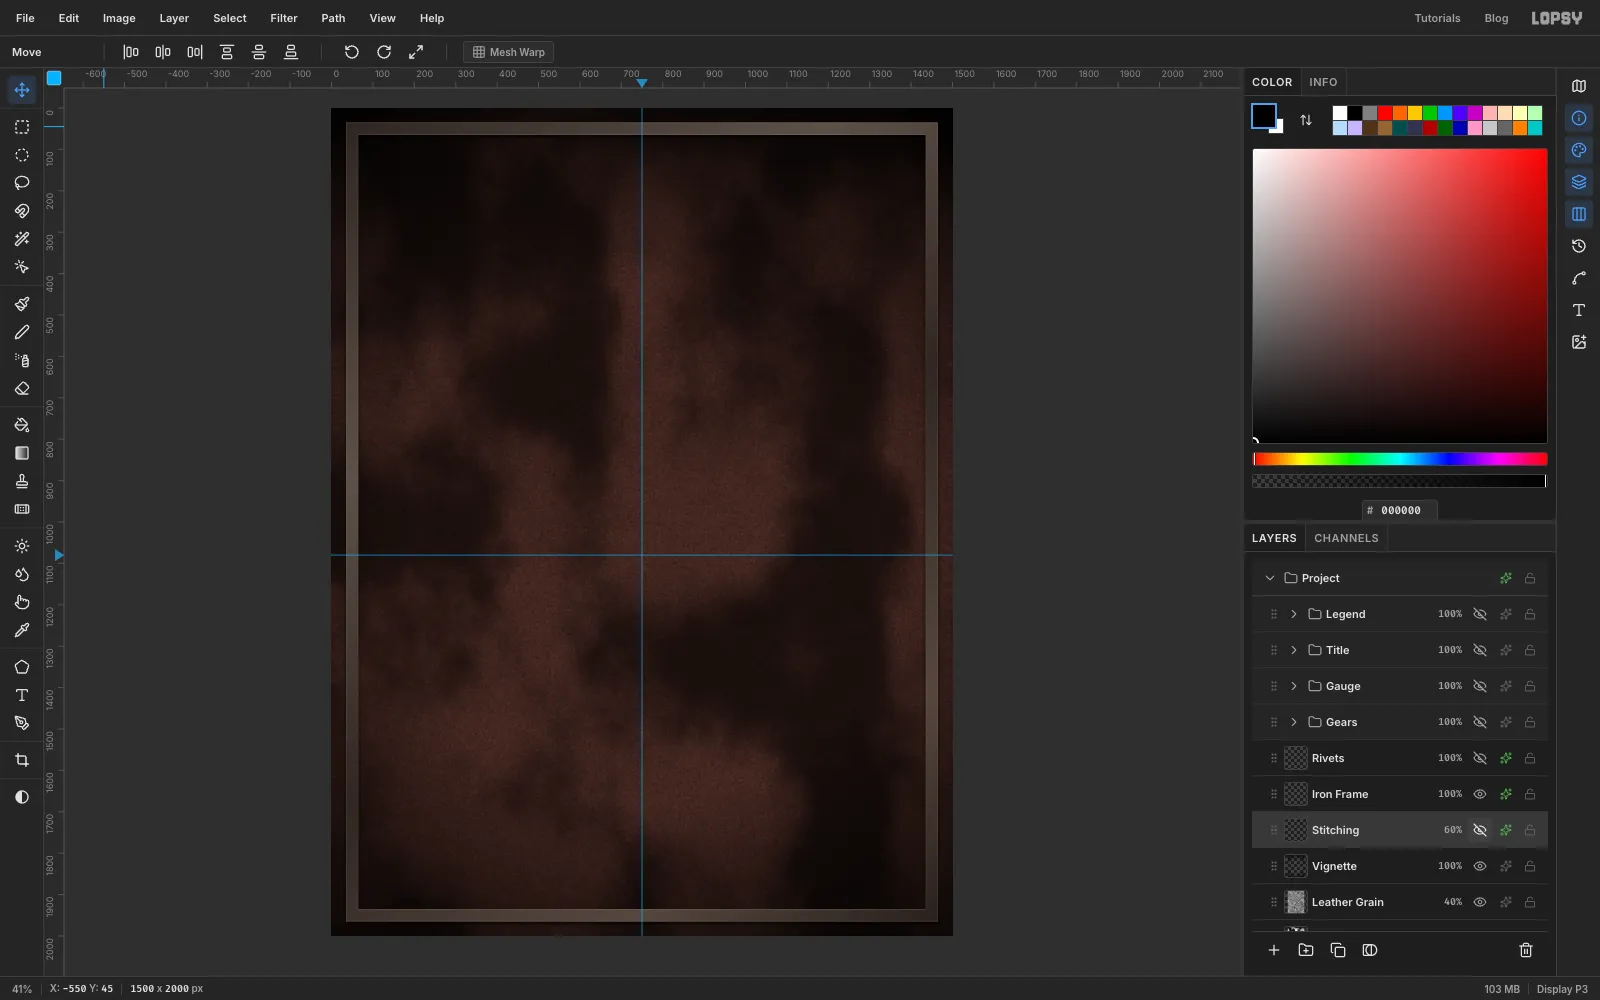Select the clone stamp tool

[22, 481]
